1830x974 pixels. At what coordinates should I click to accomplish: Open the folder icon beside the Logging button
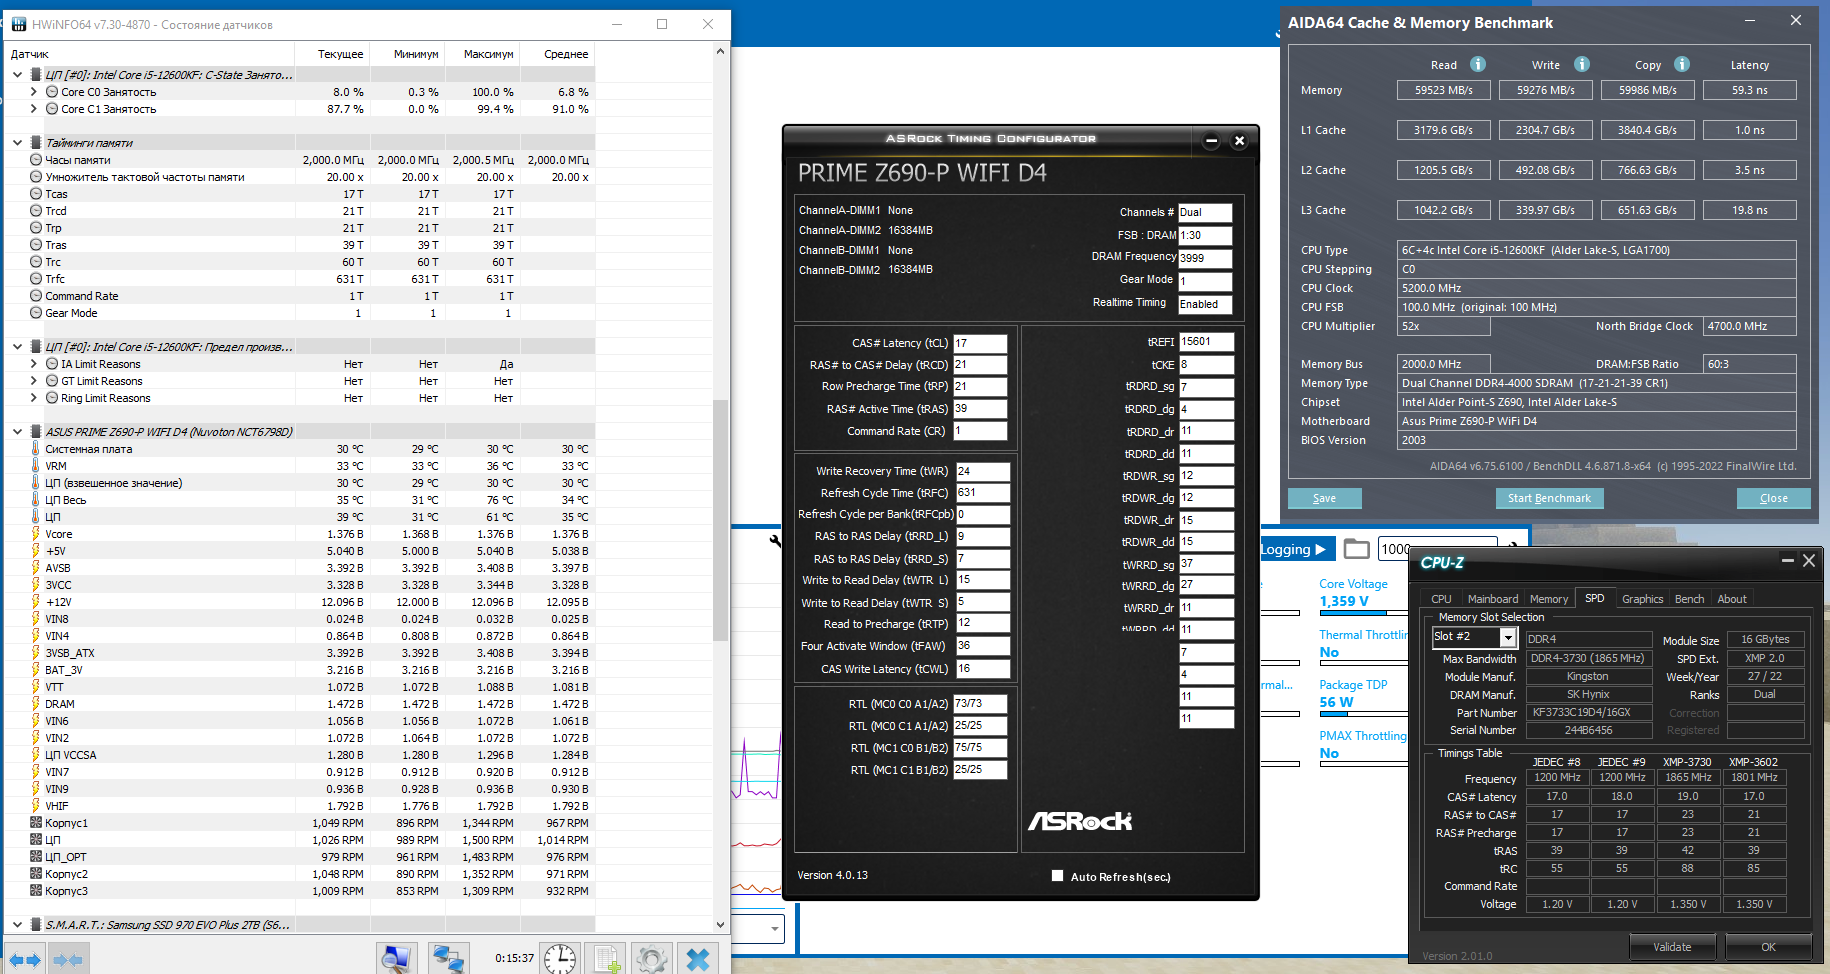coord(1357,548)
